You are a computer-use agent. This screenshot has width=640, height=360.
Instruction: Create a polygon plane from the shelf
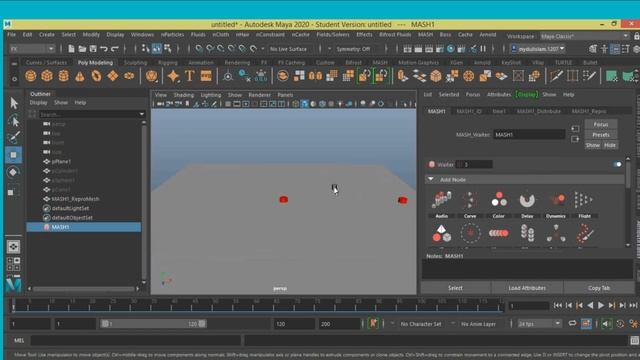point(113,76)
